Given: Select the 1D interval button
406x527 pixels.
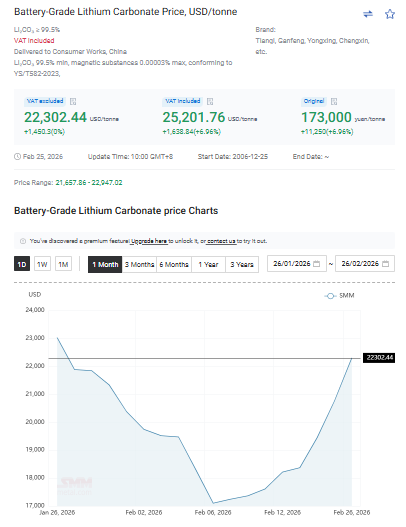Looking at the screenshot, I should click(x=22, y=264).
